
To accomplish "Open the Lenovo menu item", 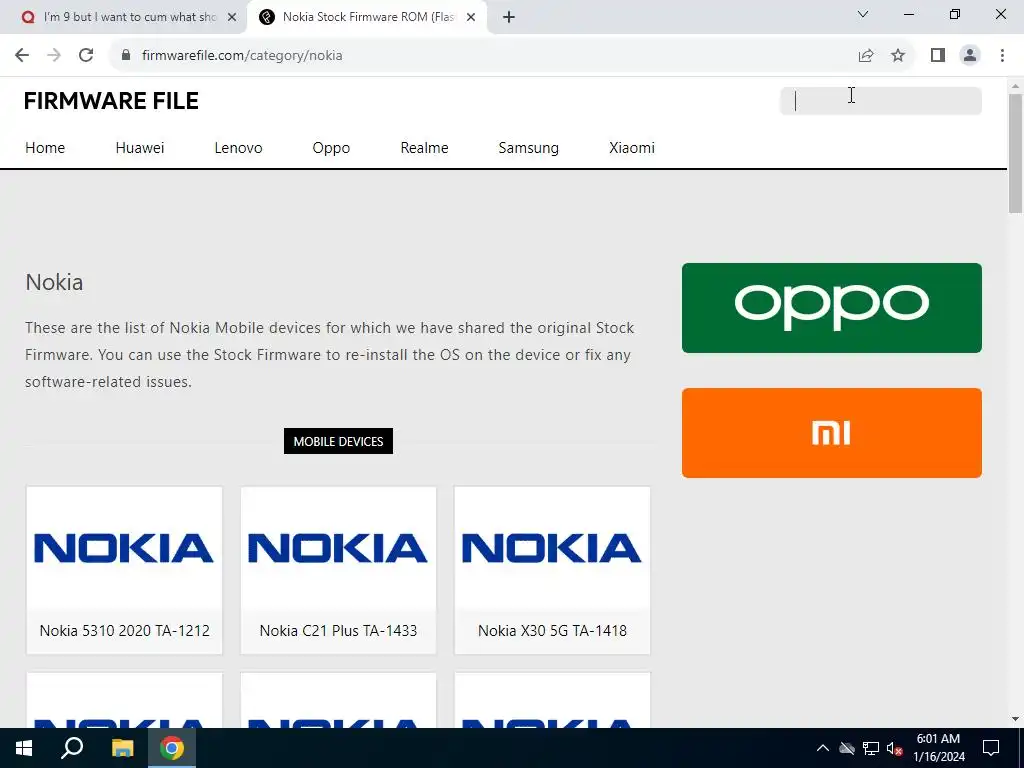I will point(238,148).
